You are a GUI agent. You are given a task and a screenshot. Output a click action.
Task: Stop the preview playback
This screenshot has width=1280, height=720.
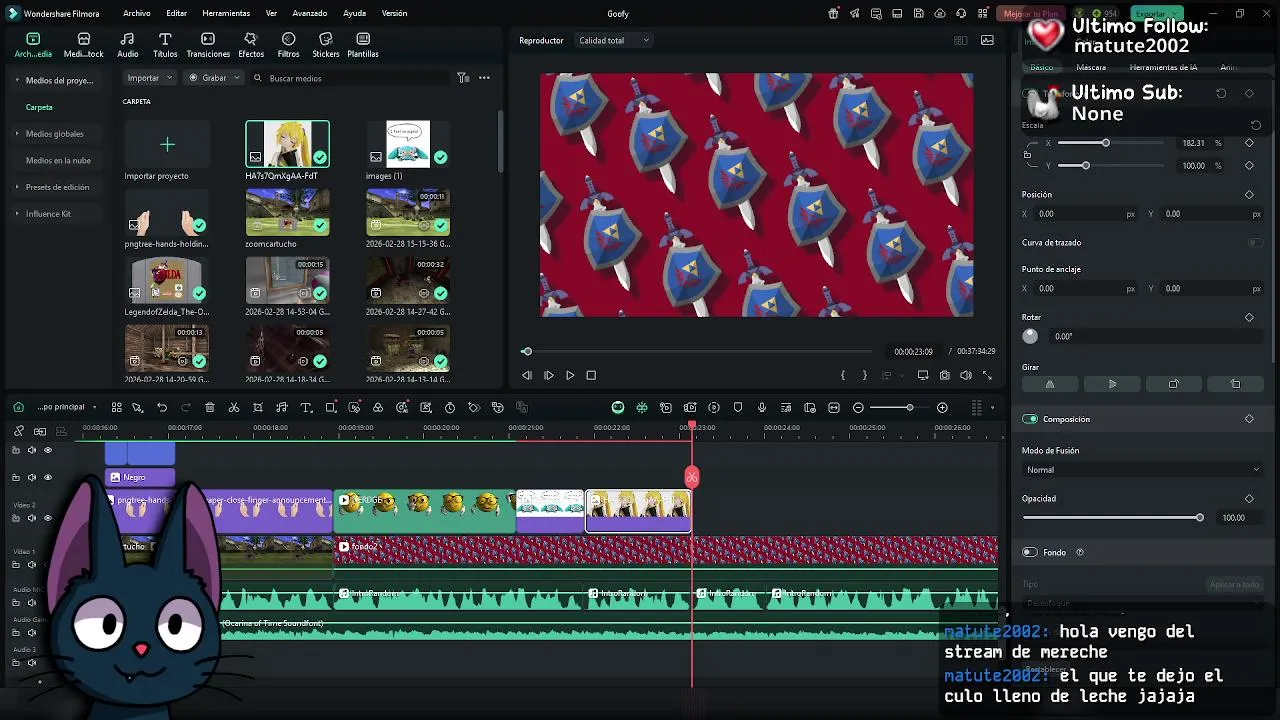tap(591, 375)
